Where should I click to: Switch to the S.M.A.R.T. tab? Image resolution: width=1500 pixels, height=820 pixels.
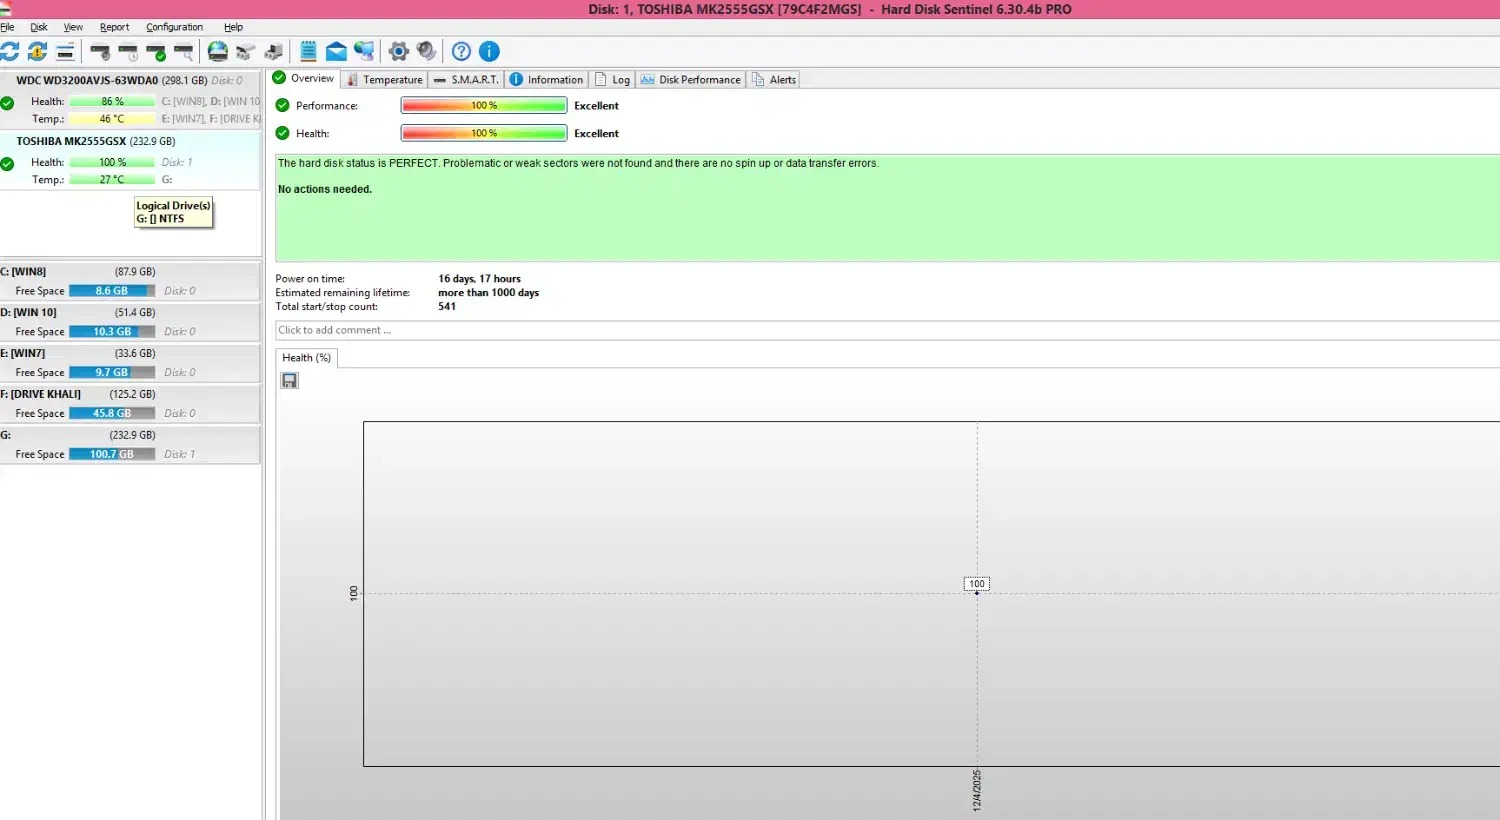466,79
